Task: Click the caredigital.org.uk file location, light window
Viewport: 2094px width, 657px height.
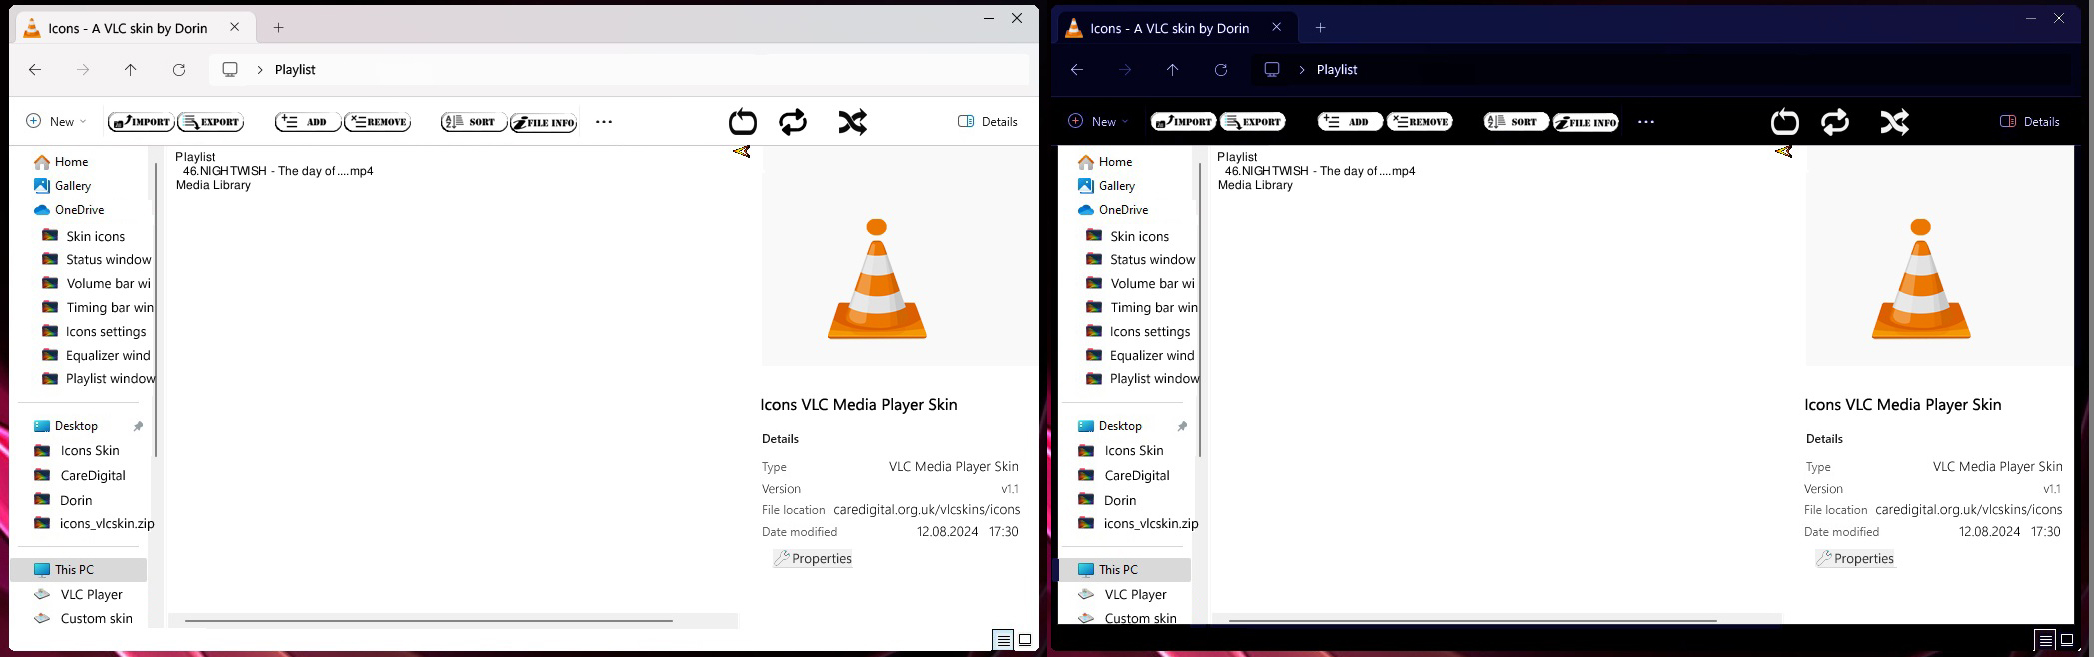Action: [x=927, y=510]
